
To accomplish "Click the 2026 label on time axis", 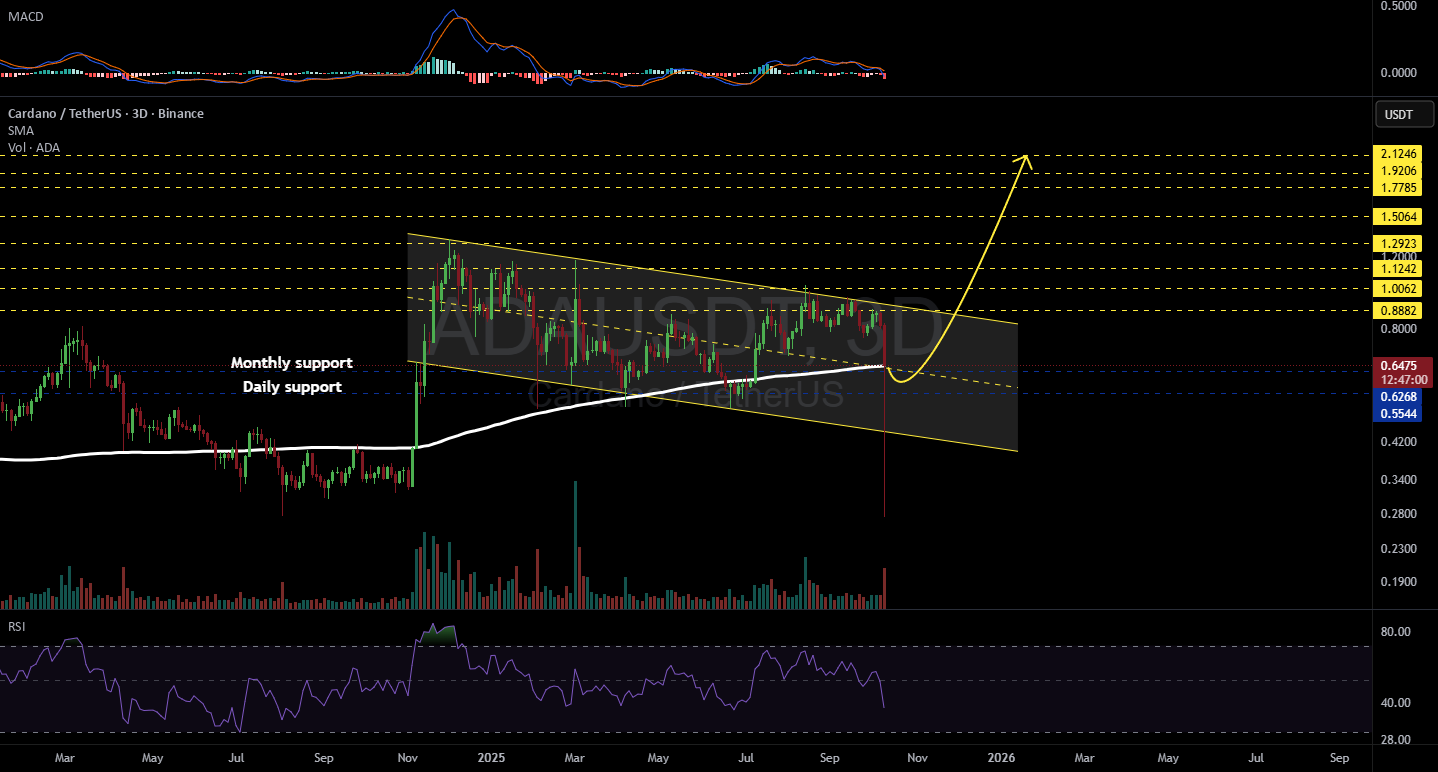I will pos(999,758).
